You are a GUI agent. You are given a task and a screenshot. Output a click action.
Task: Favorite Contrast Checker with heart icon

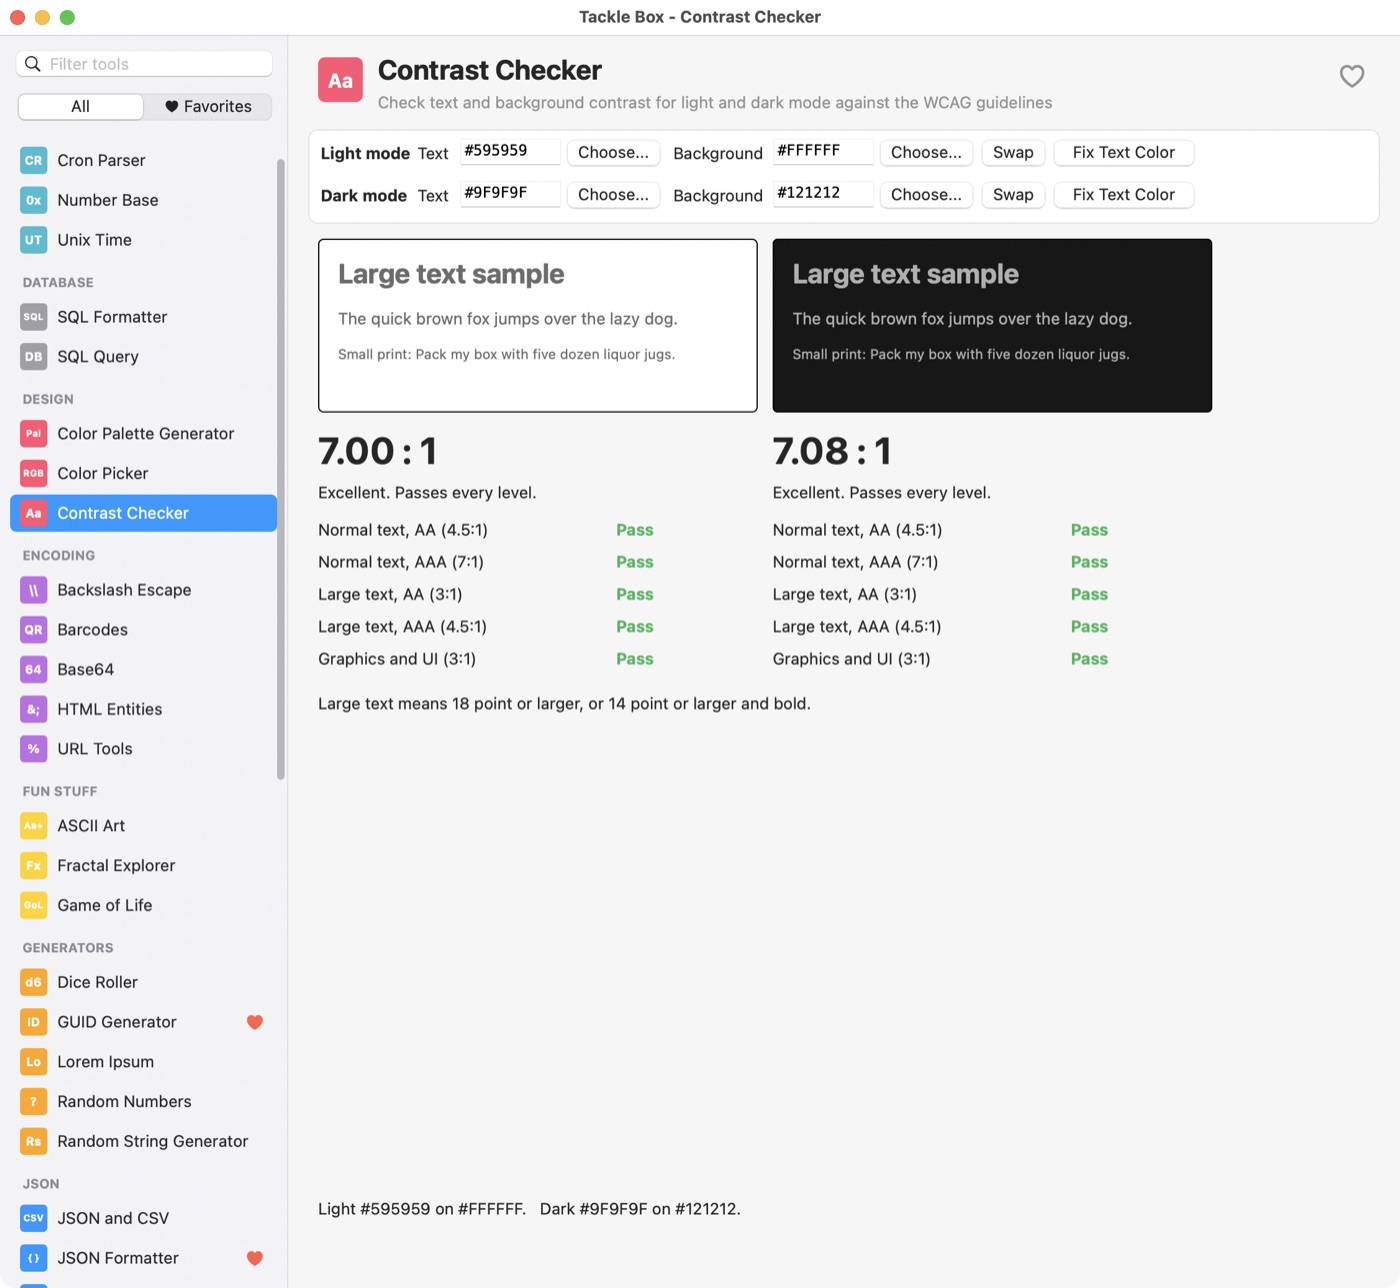[1352, 76]
